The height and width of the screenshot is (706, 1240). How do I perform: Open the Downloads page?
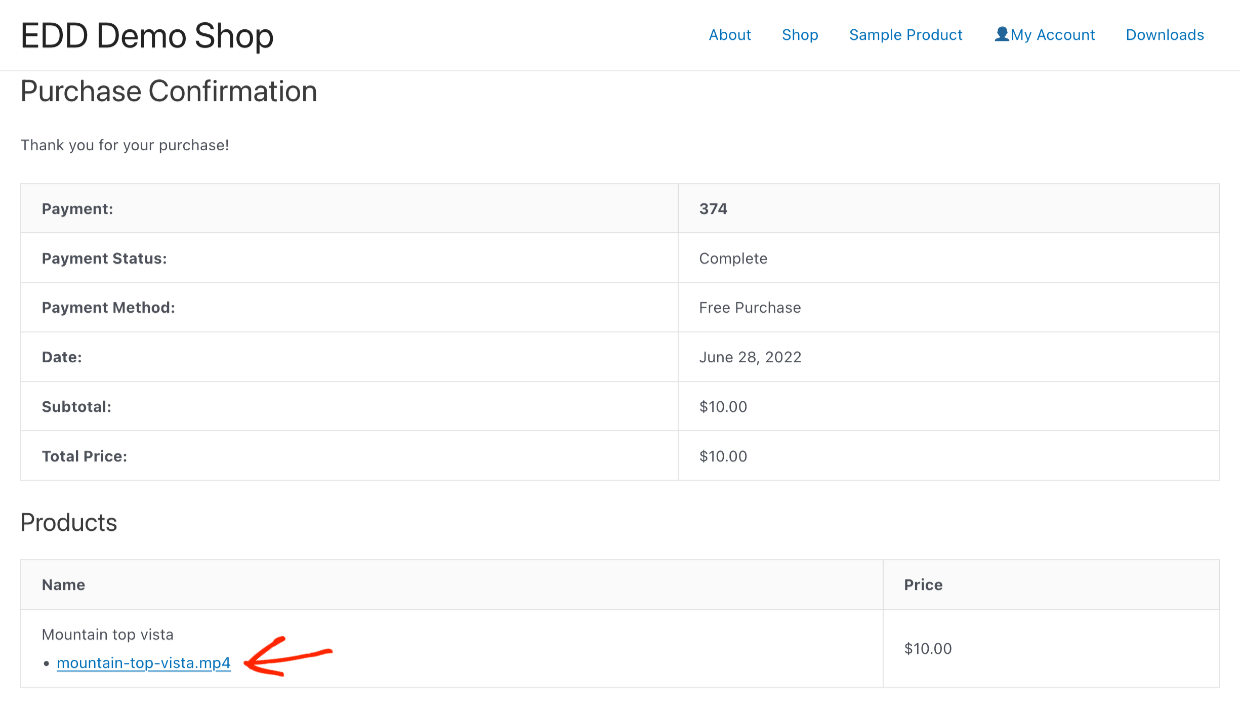pos(1164,35)
